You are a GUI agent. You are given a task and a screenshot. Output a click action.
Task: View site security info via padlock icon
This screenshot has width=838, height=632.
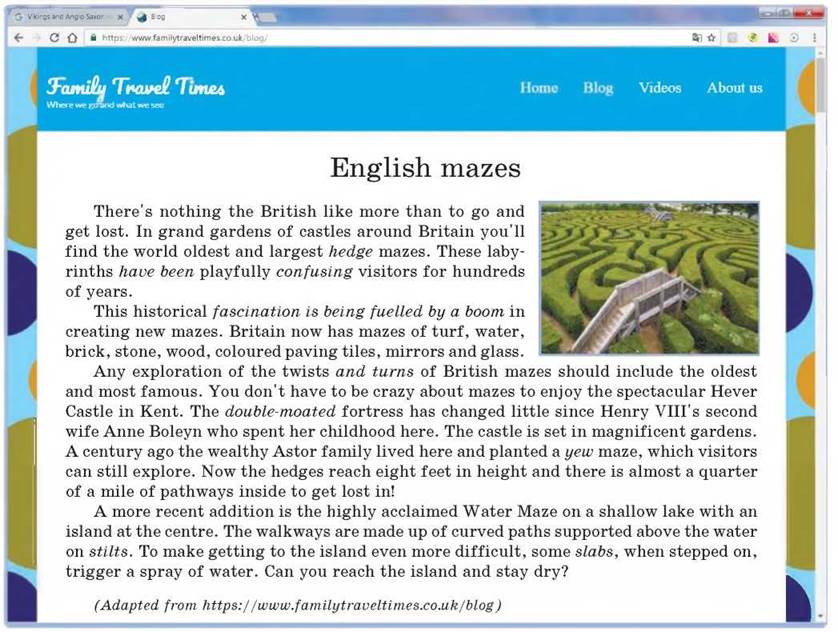(93, 38)
